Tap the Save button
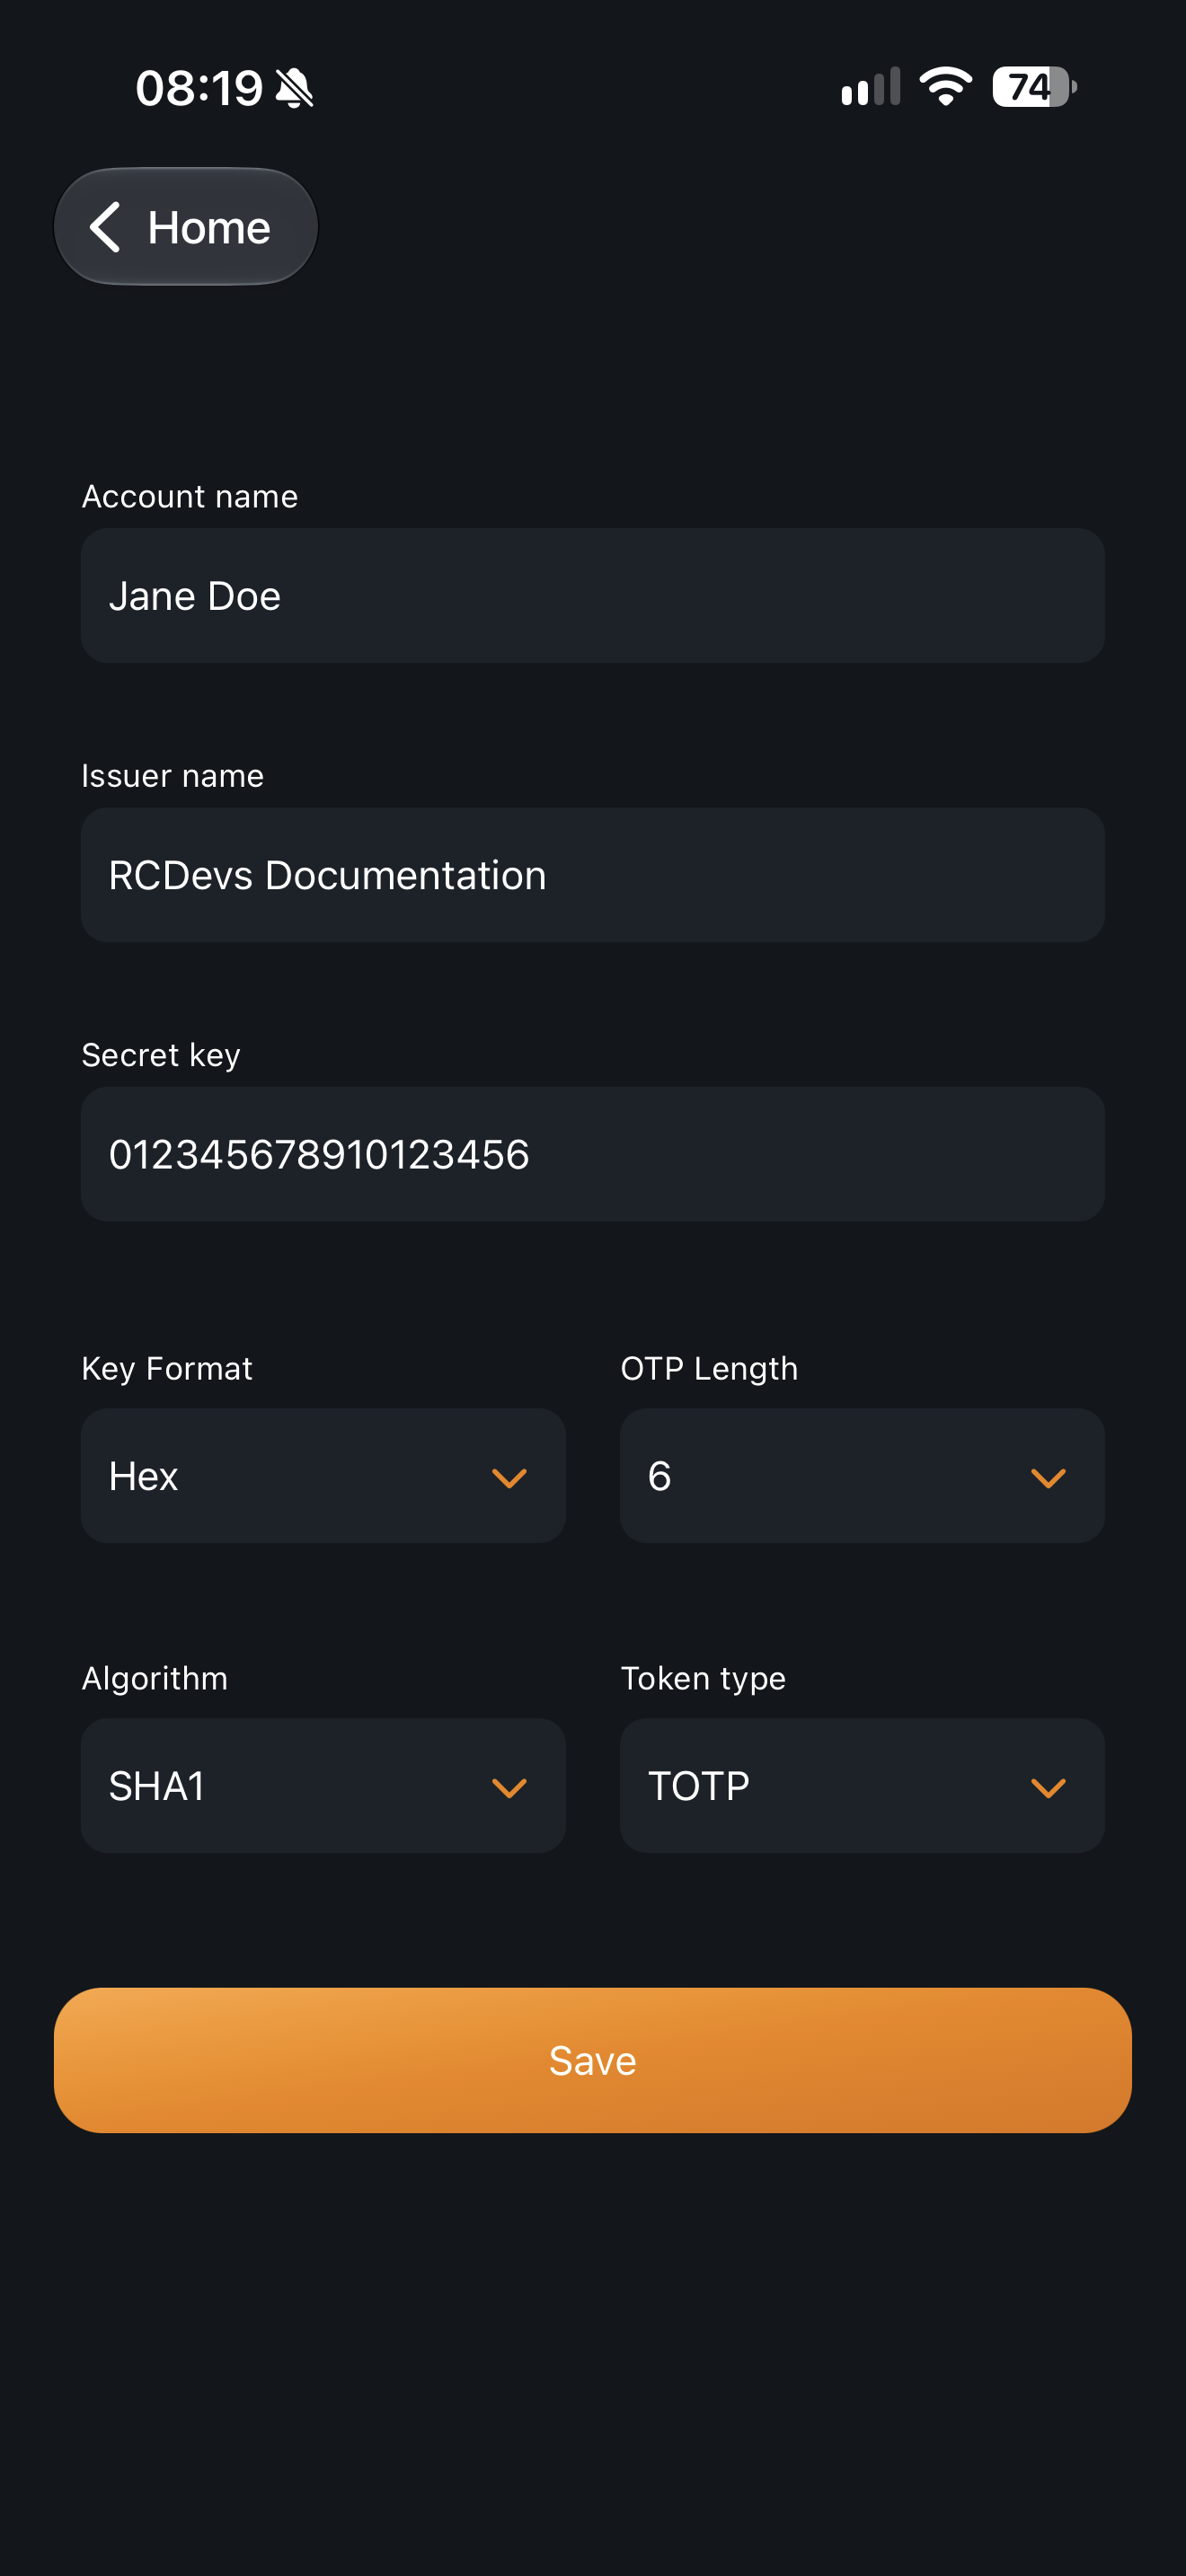Viewport: 1186px width, 2576px height. point(593,2060)
